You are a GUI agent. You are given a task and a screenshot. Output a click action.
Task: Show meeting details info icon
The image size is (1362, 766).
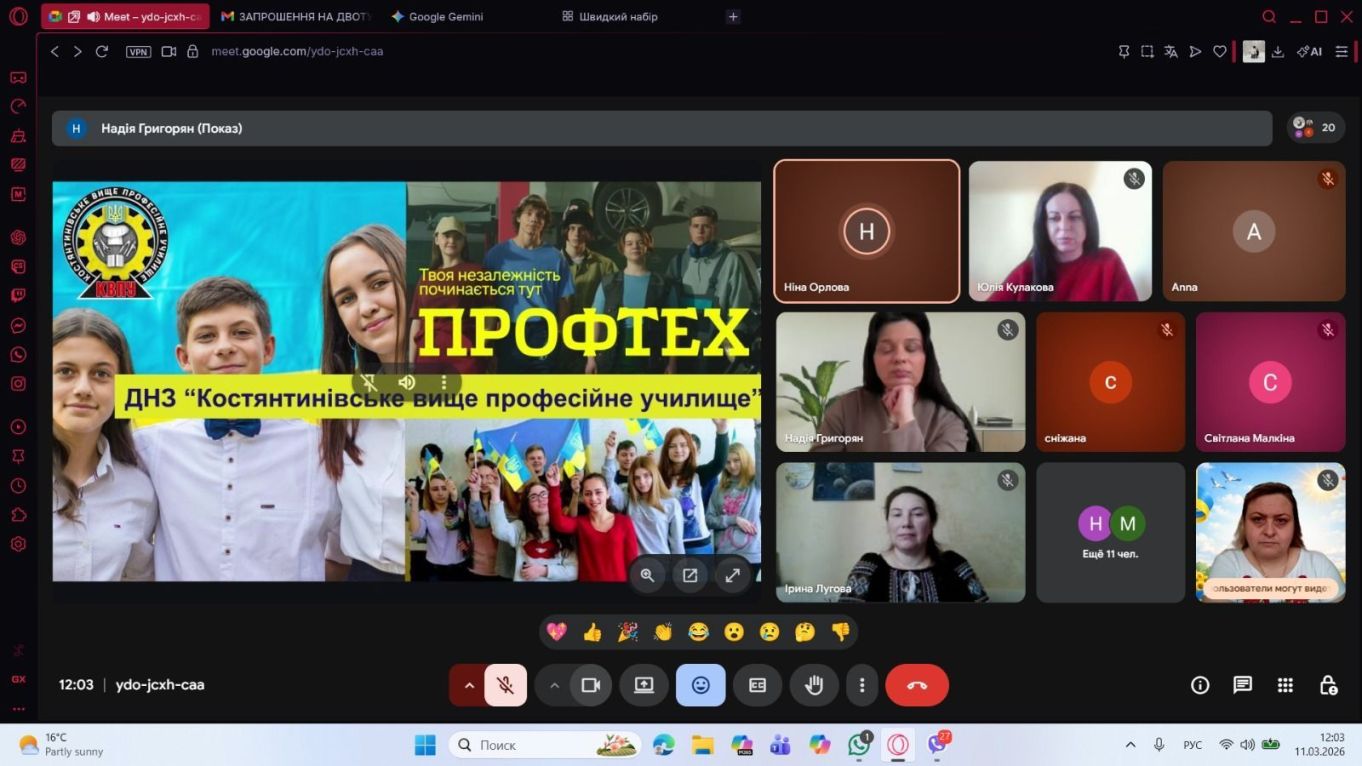coord(1200,685)
